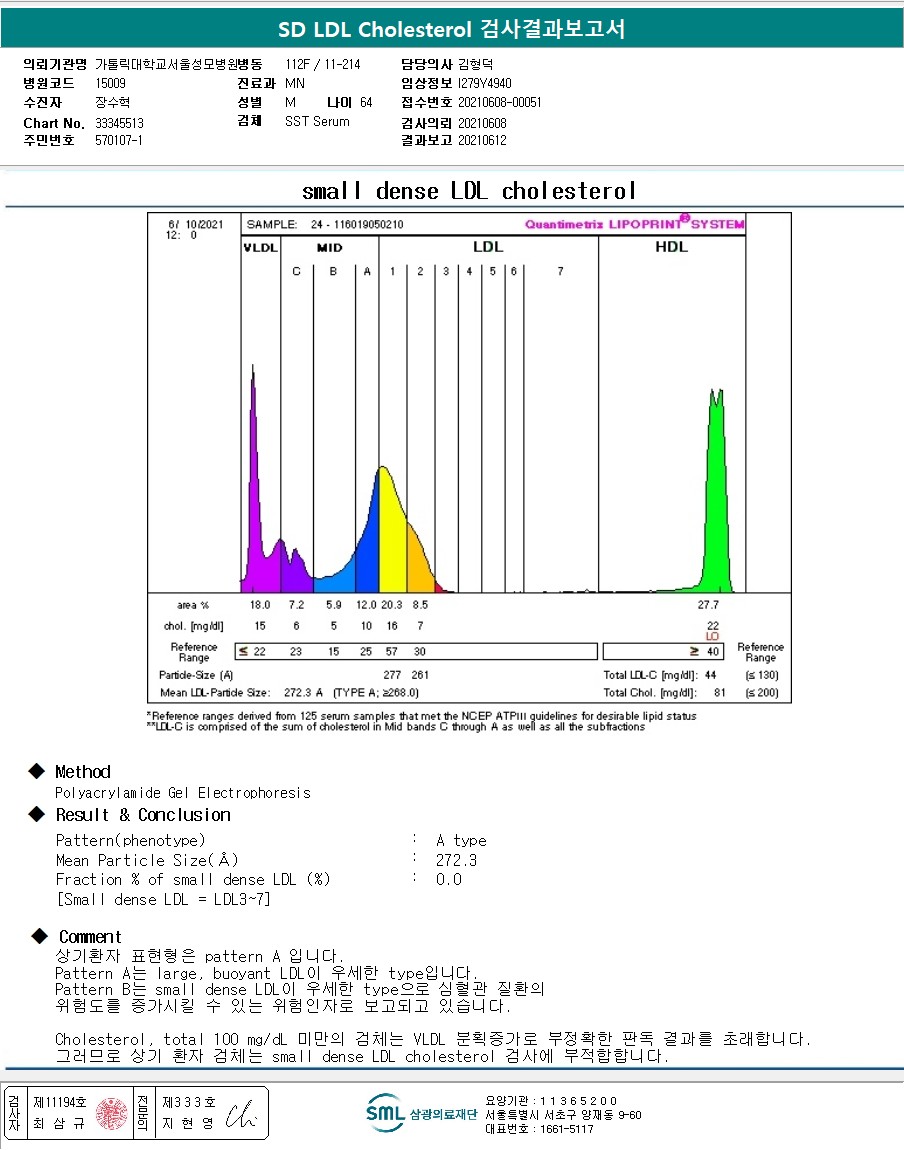Click the handwritten signature next to 지현영
The width and height of the screenshot is (904, 1150).
point(240,1114)
